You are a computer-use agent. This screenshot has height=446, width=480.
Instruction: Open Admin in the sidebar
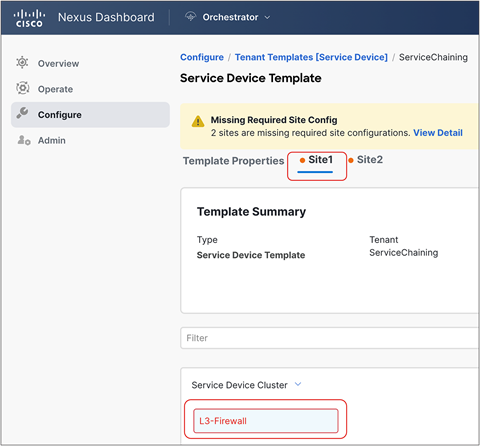click(x=52, y=140)
